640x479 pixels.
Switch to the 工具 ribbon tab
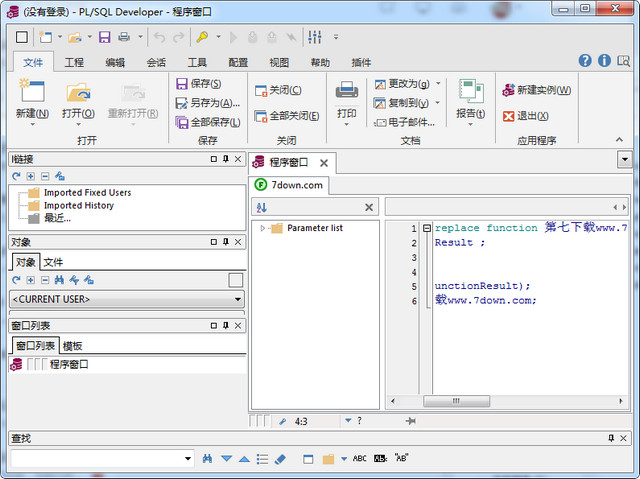(x=197, y=62)
